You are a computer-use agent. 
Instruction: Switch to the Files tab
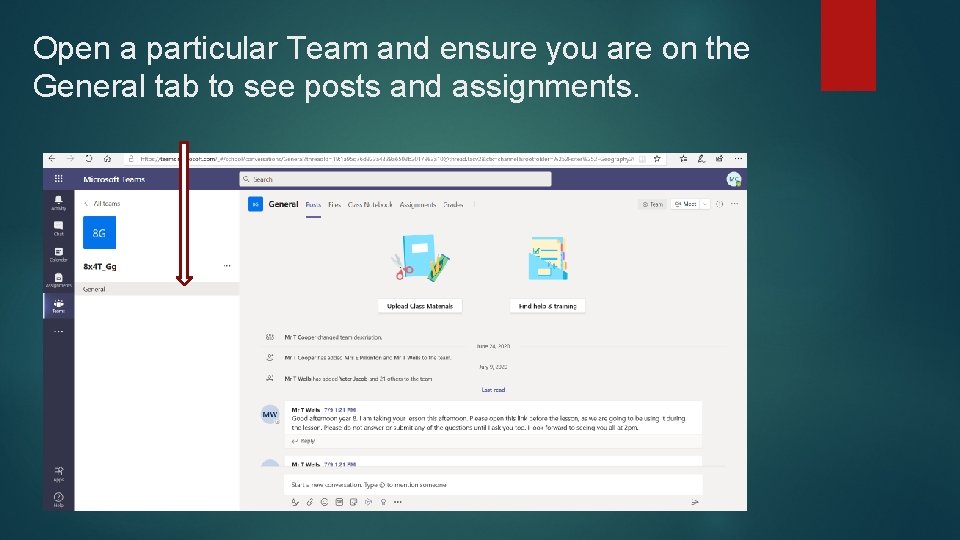[x=334, y=205]
